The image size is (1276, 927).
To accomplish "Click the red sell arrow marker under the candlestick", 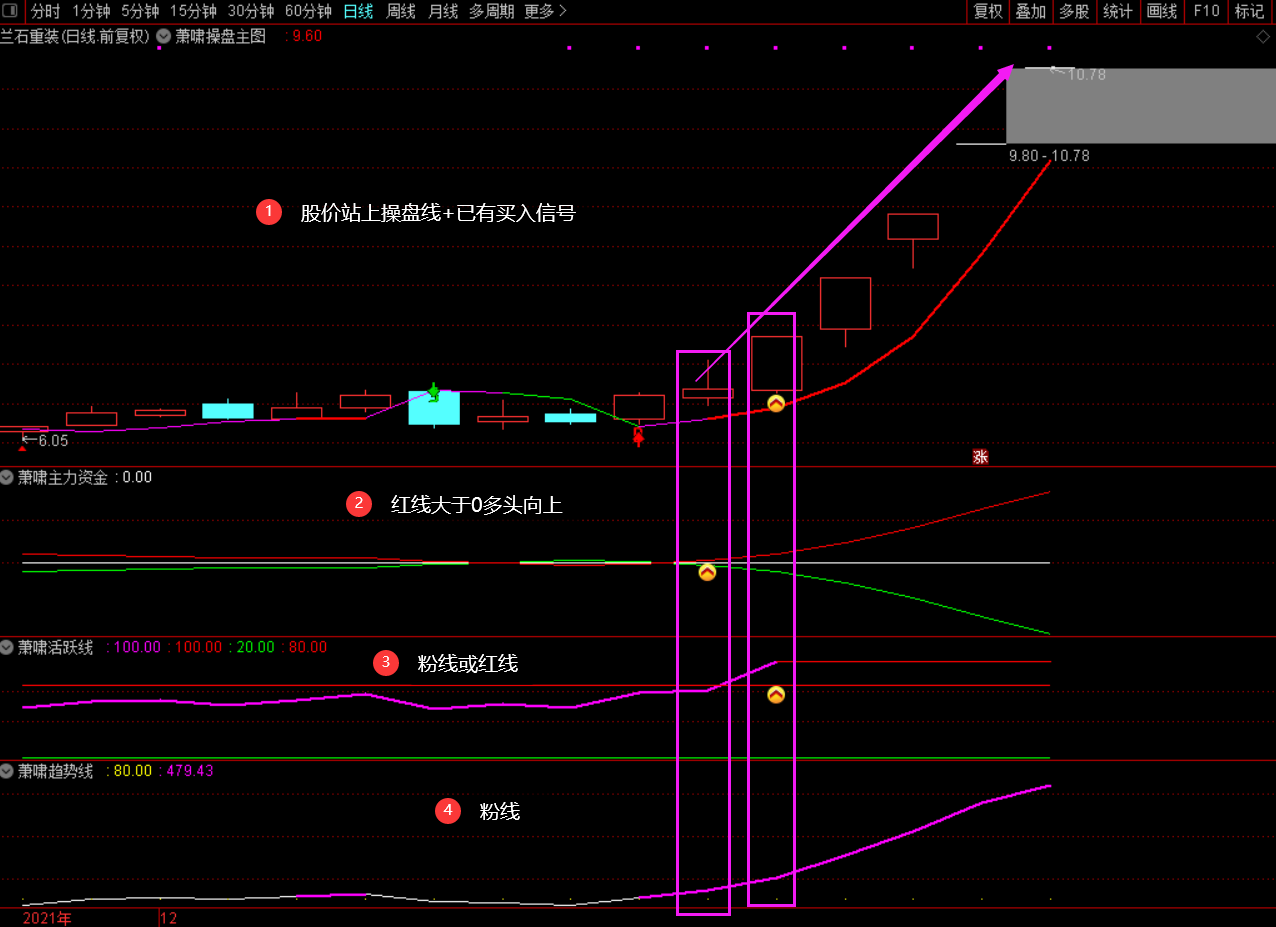I will coord(638,437).
